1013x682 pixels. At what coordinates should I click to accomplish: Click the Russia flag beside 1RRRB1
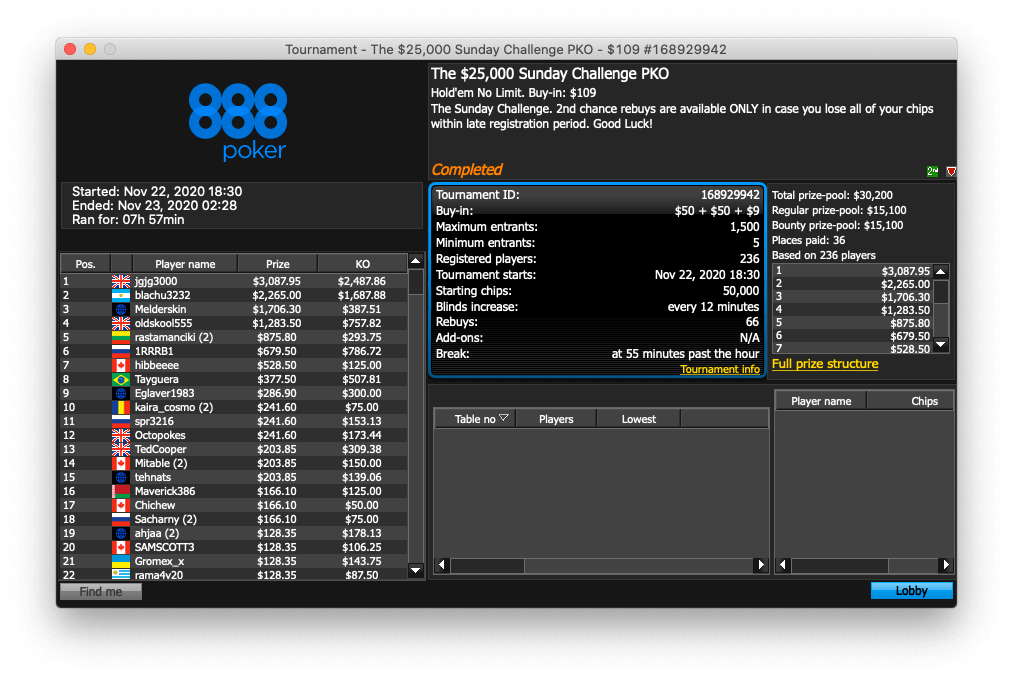coord(121,352)
